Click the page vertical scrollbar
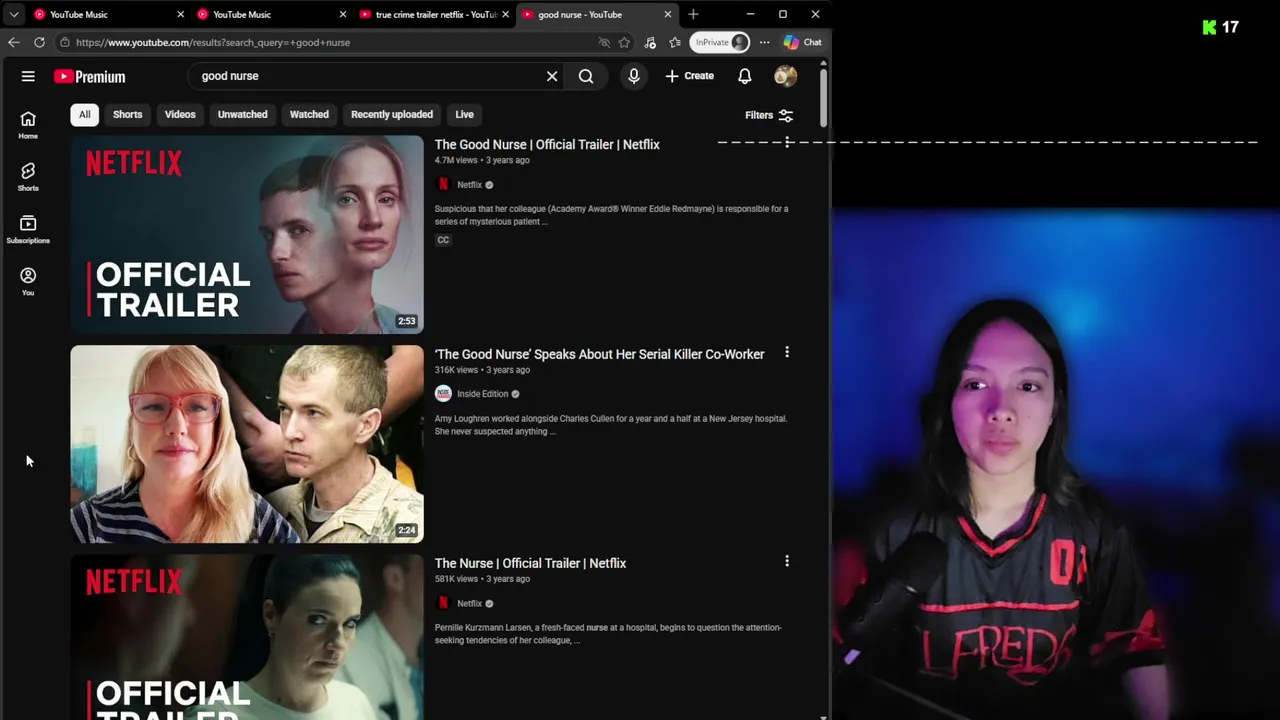Viewport: 1280px width, 720px height. click(x=823, y=97)
